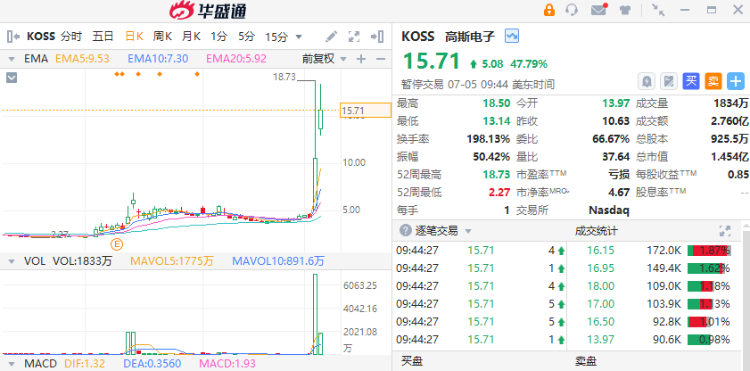Viewport: 750px width, 371px height.
Task: Click the 15.71 price axis tag
Action: 365,111
